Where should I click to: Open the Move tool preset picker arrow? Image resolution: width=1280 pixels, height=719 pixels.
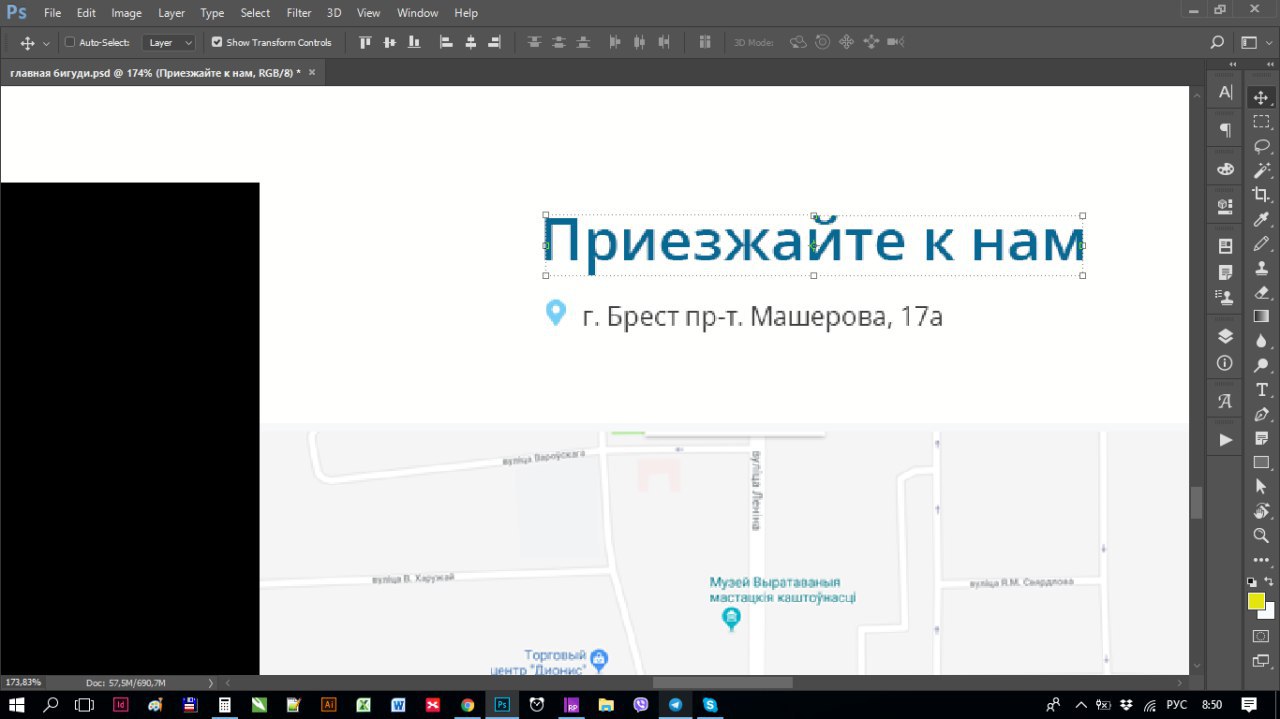[x=46, y=43]
